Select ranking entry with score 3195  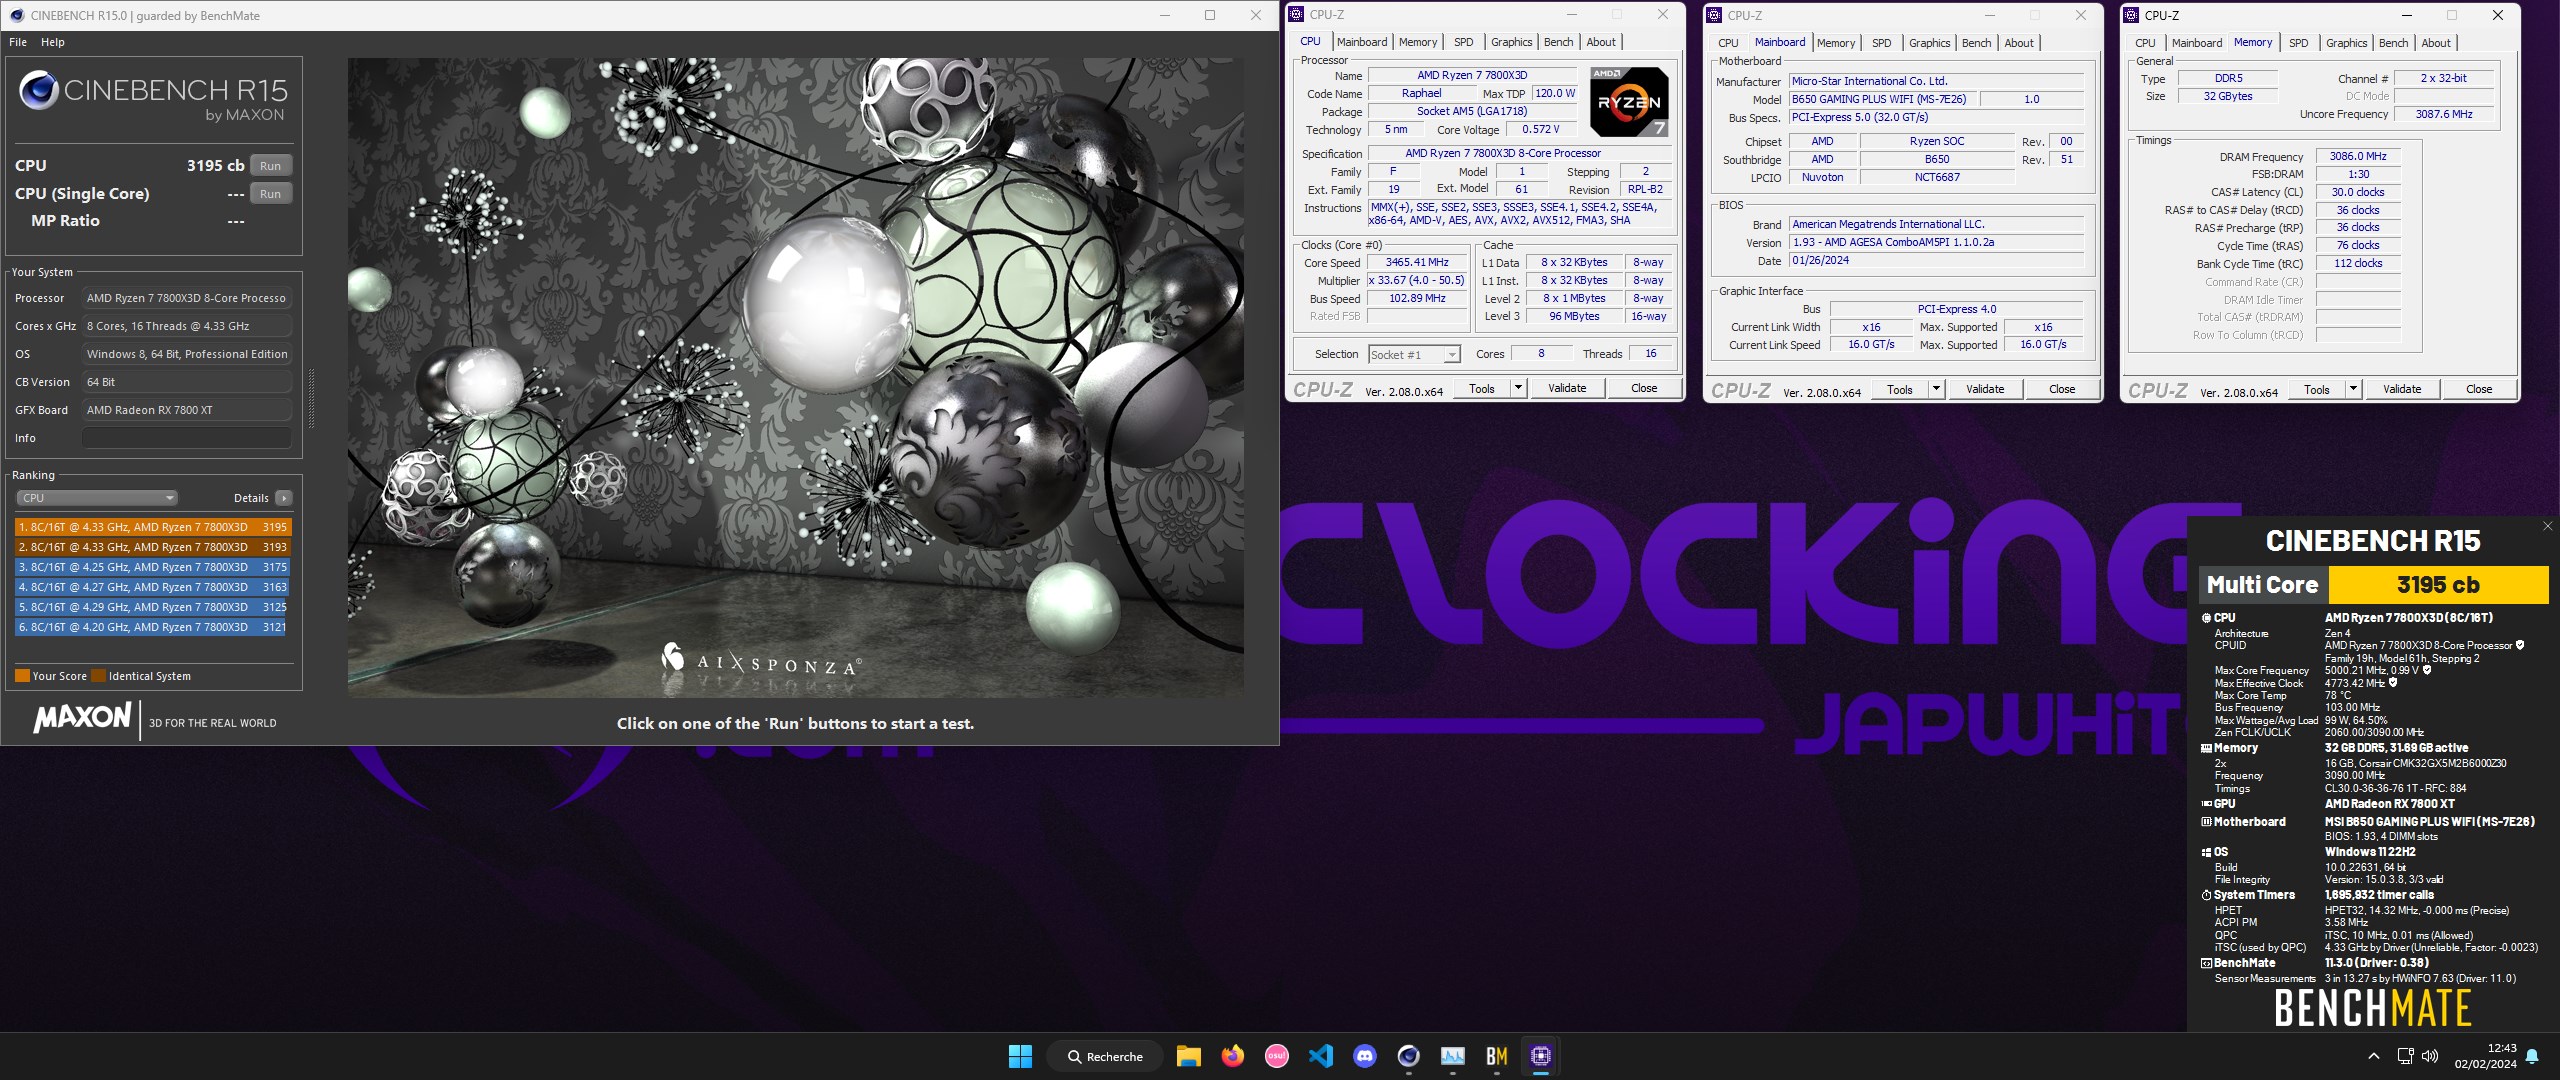[153, 527]
